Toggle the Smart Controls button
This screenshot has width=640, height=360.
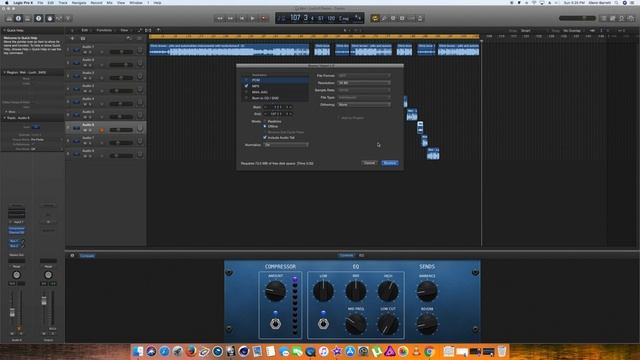coord(50,18)
